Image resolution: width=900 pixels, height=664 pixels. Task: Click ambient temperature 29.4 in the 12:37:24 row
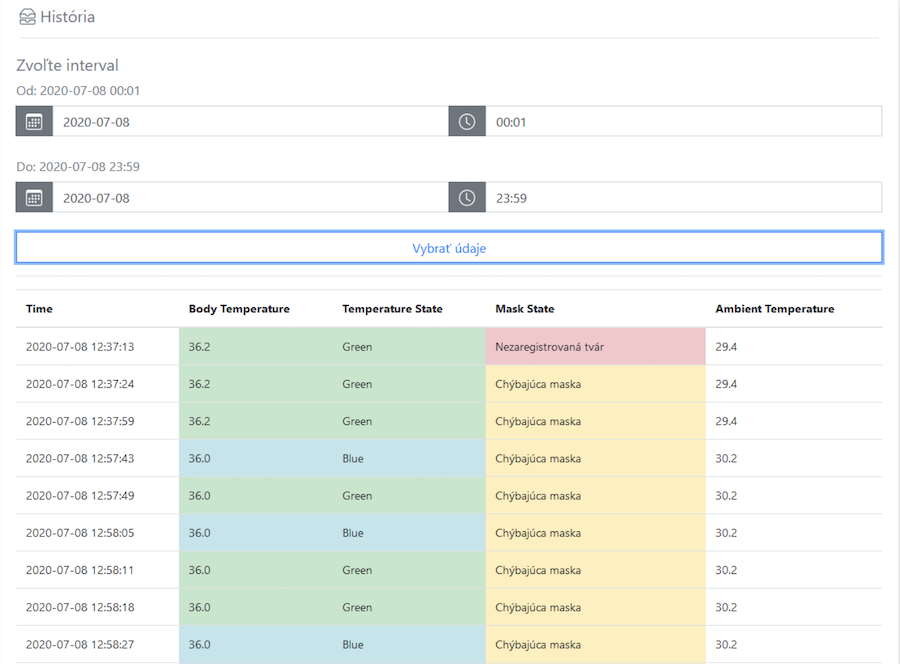[x=726, y=384]
